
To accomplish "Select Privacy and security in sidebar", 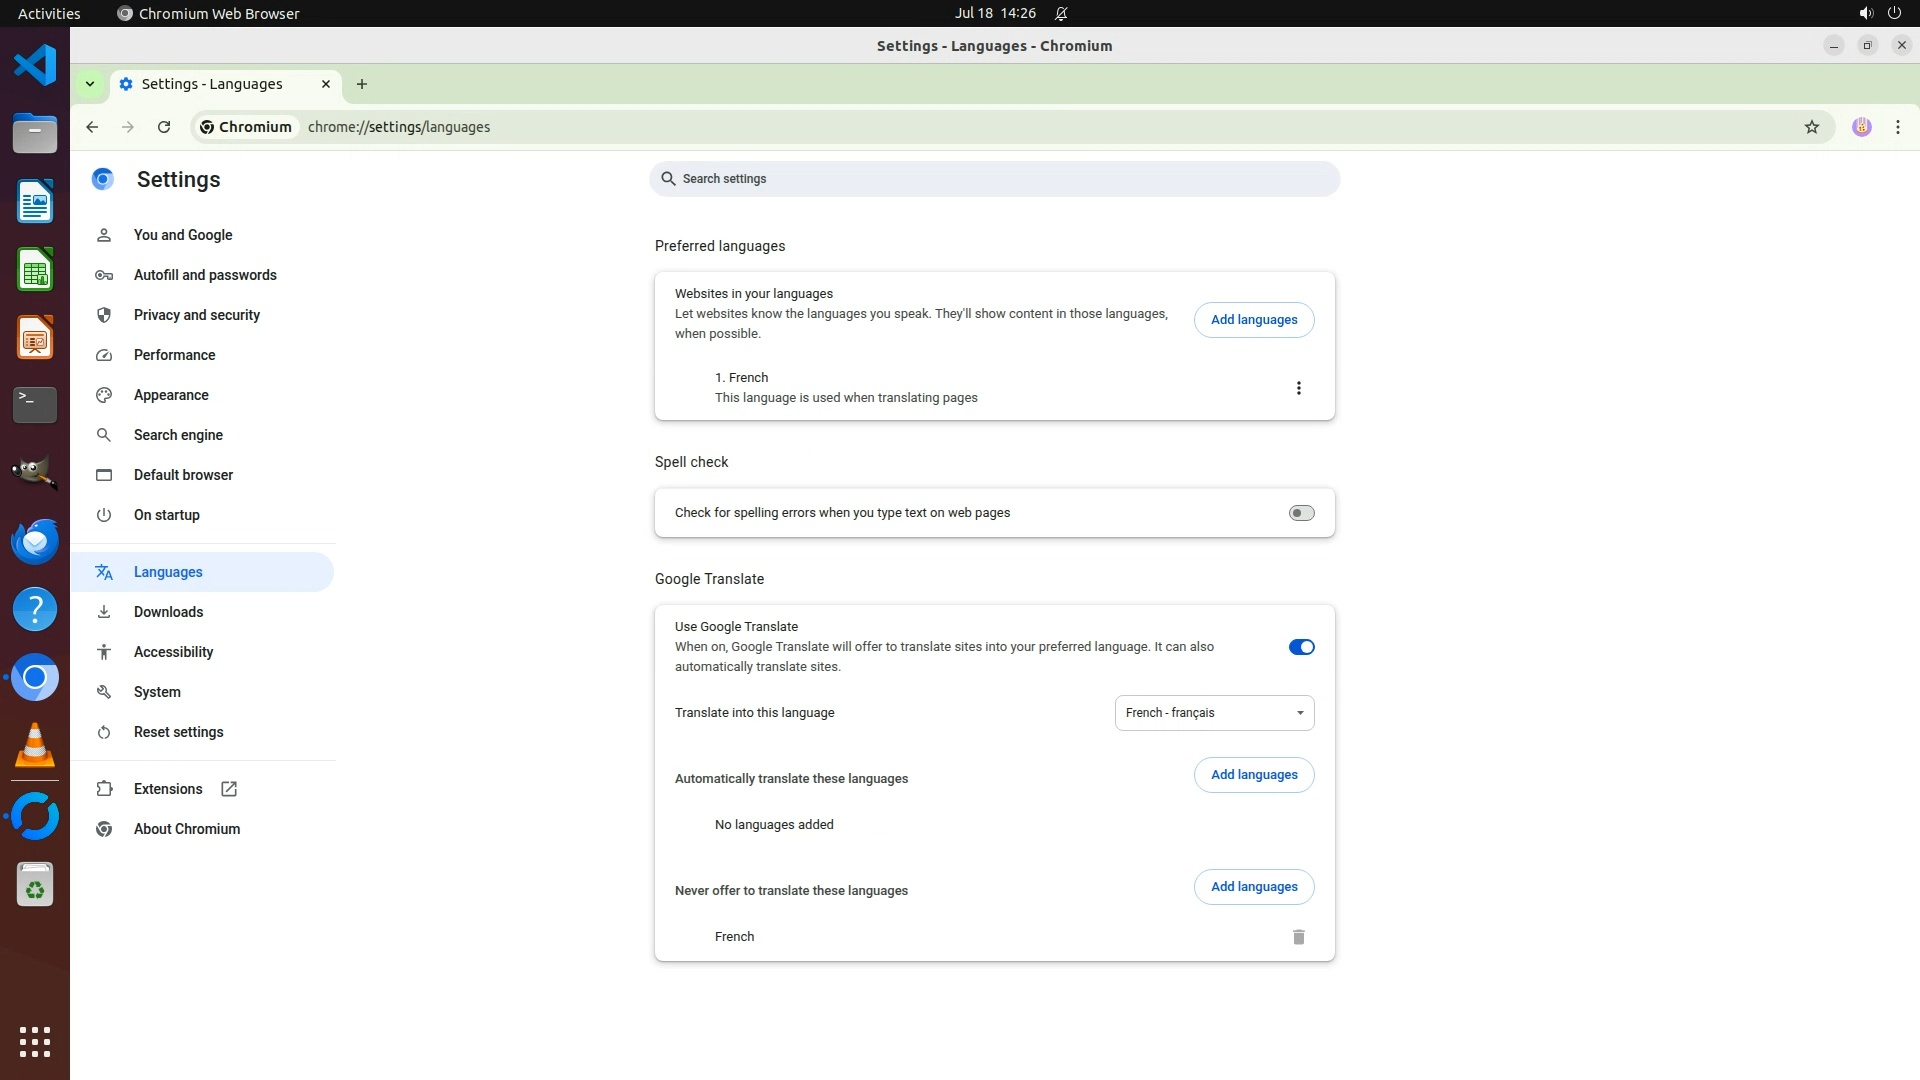I will (x=196, y=315).
